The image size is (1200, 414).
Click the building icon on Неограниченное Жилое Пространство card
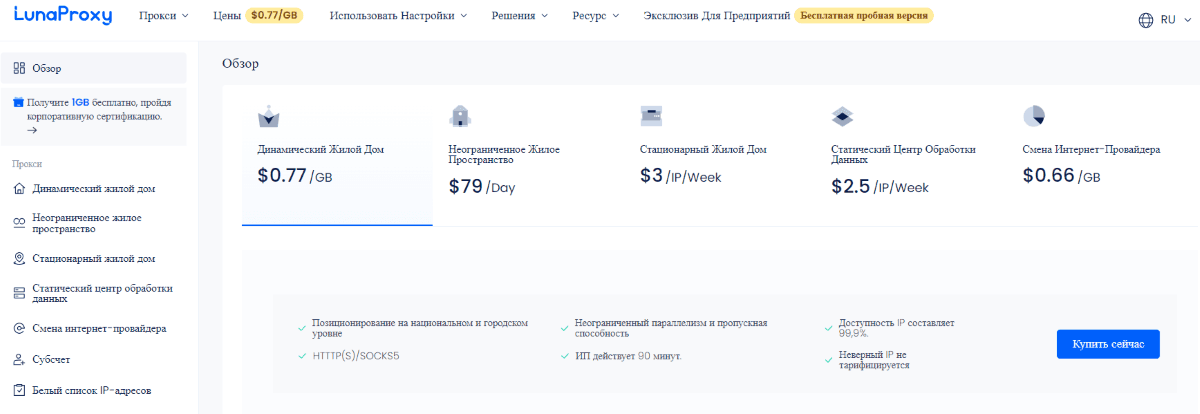(x=460, y=116)
